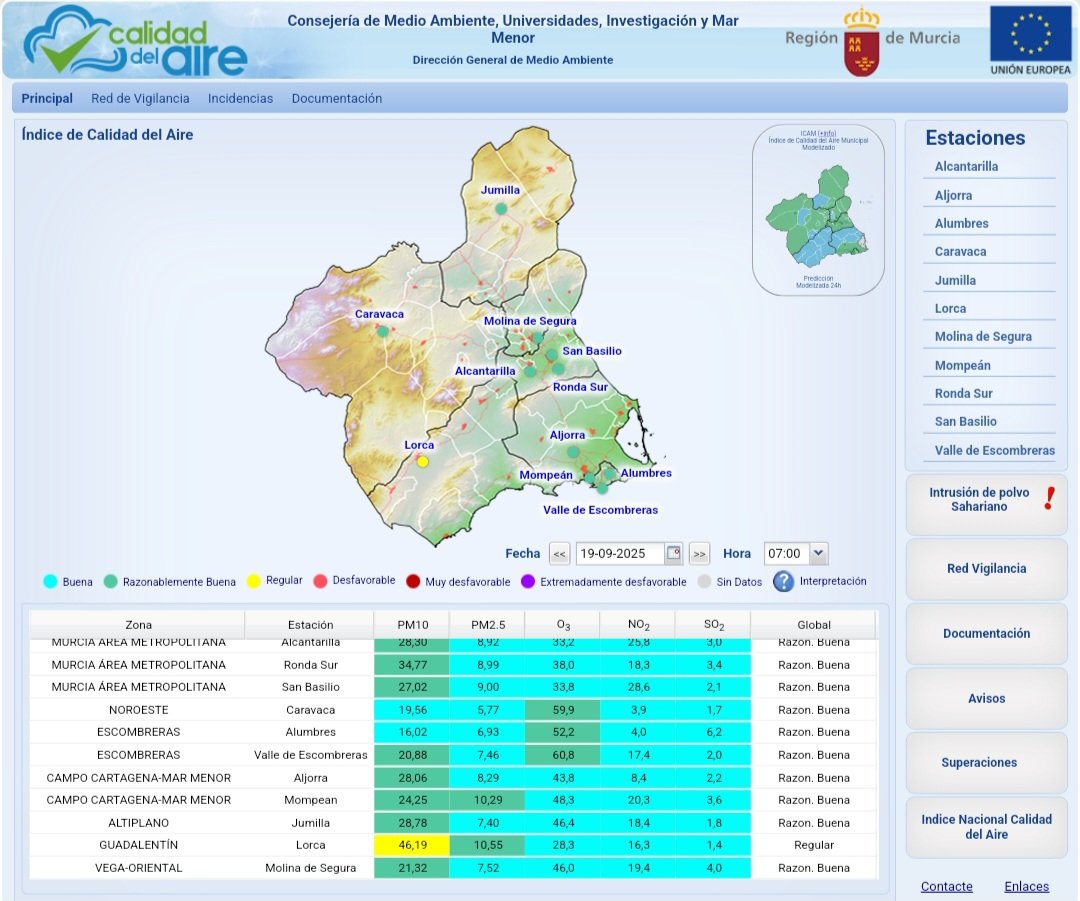The height and width of the screenshot is (901, 1080).
Task: Advance the date with the >> control
Action: click(x=698, y=553)
